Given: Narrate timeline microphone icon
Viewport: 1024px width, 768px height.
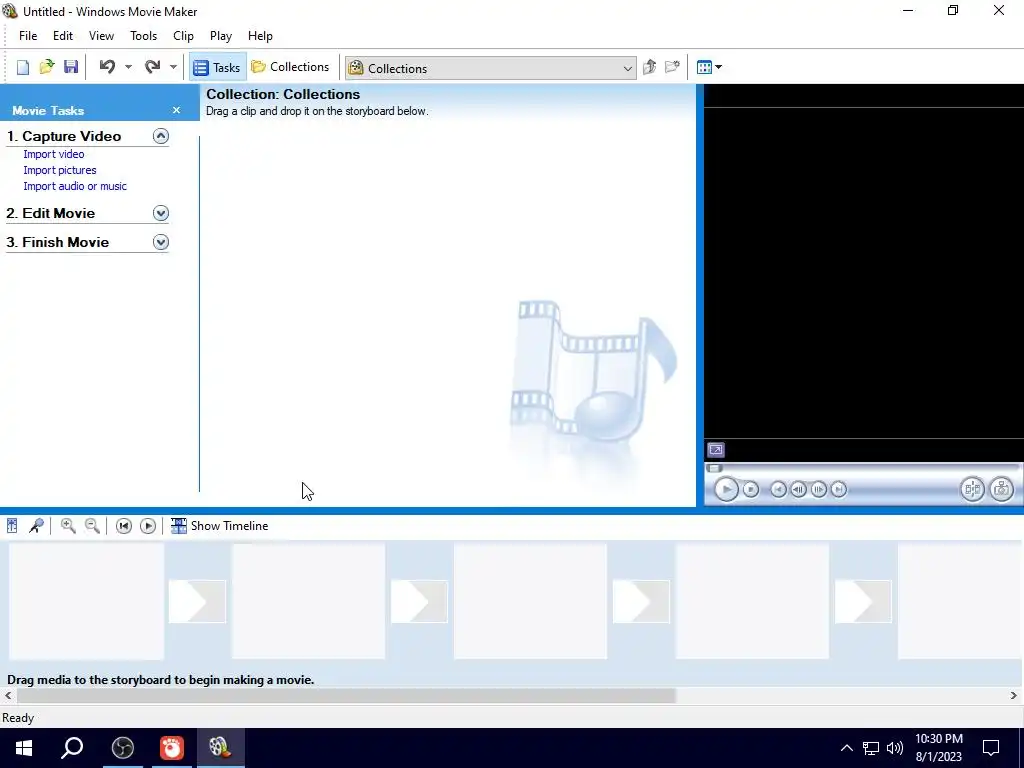Looking at the screenshot, I should 37,526.
